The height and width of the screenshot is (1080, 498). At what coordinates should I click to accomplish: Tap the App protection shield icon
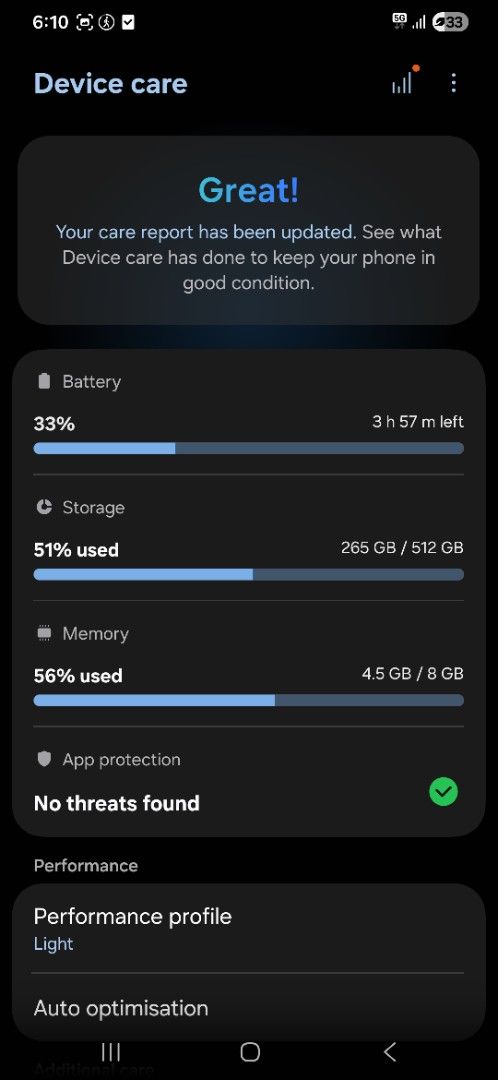click(44, 760)
